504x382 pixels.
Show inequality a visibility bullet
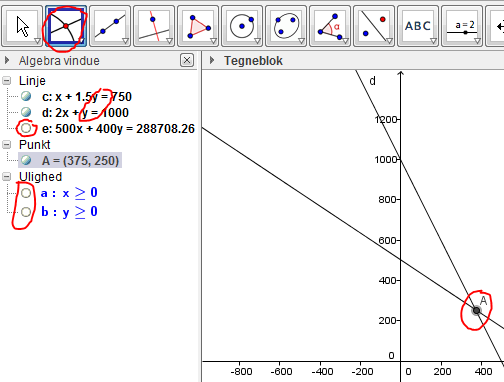point(26,193)
